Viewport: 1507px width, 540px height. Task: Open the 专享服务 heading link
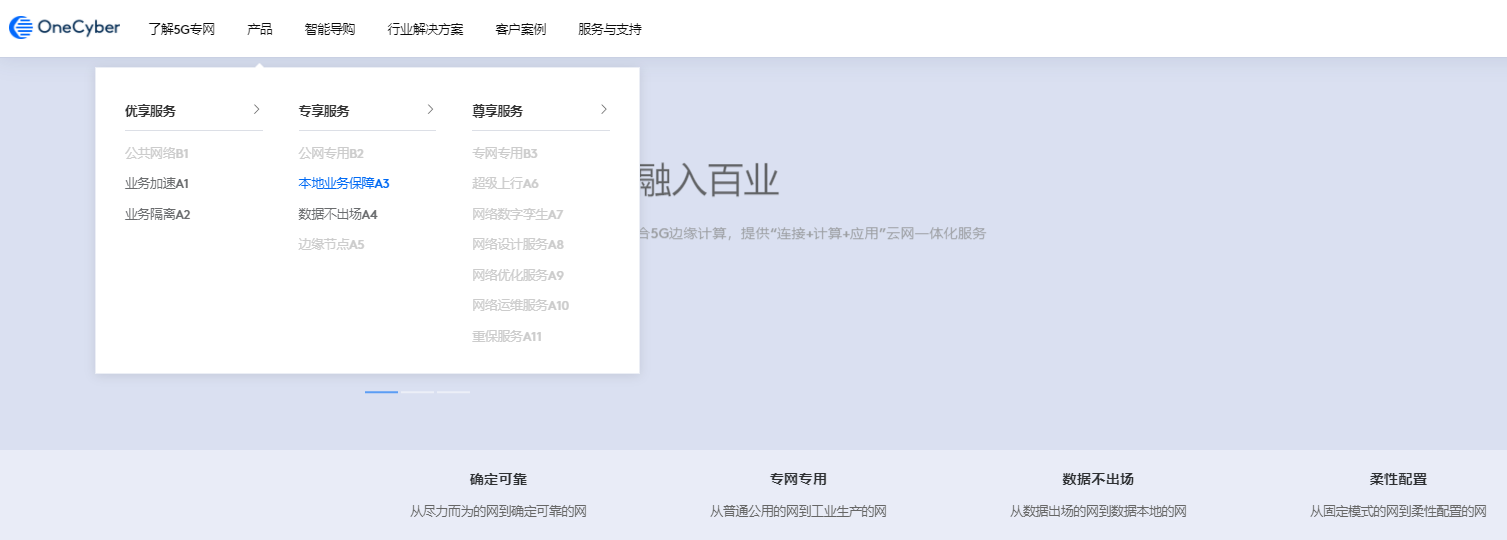tap(324, 111)
